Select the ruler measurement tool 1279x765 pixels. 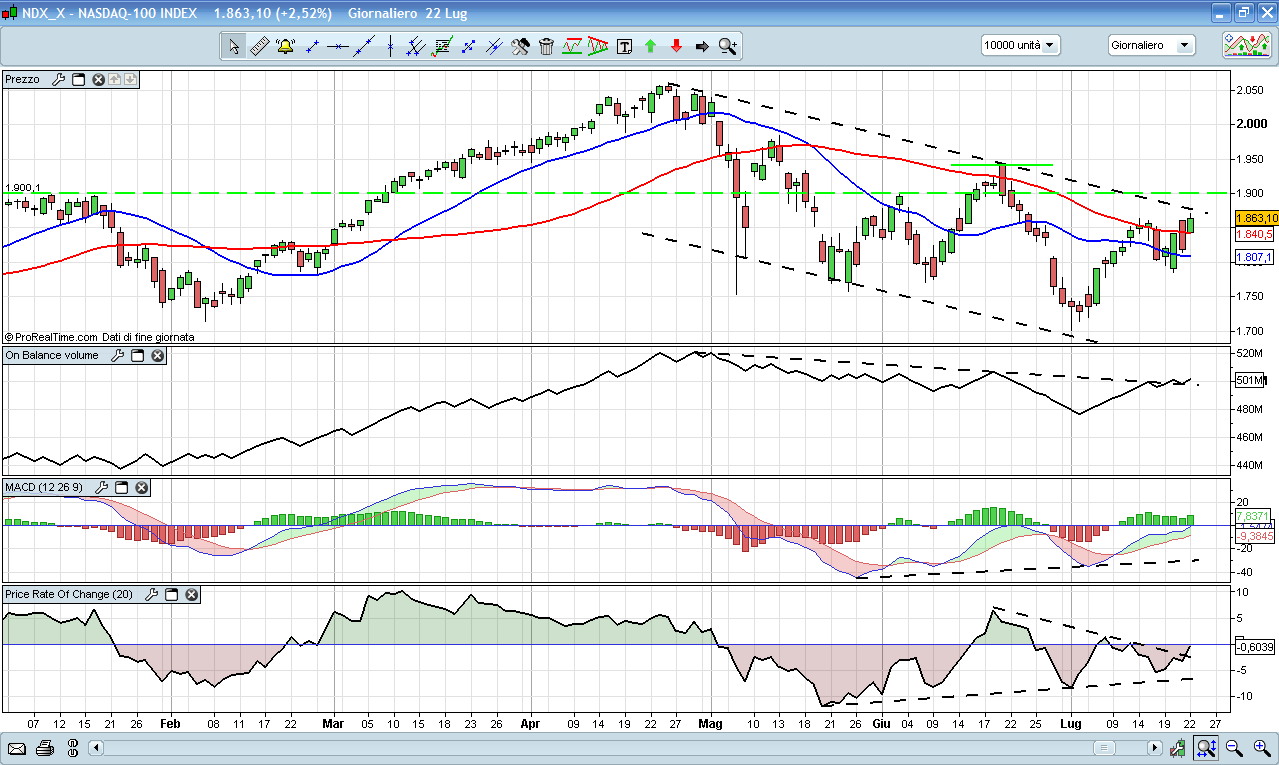259,46
